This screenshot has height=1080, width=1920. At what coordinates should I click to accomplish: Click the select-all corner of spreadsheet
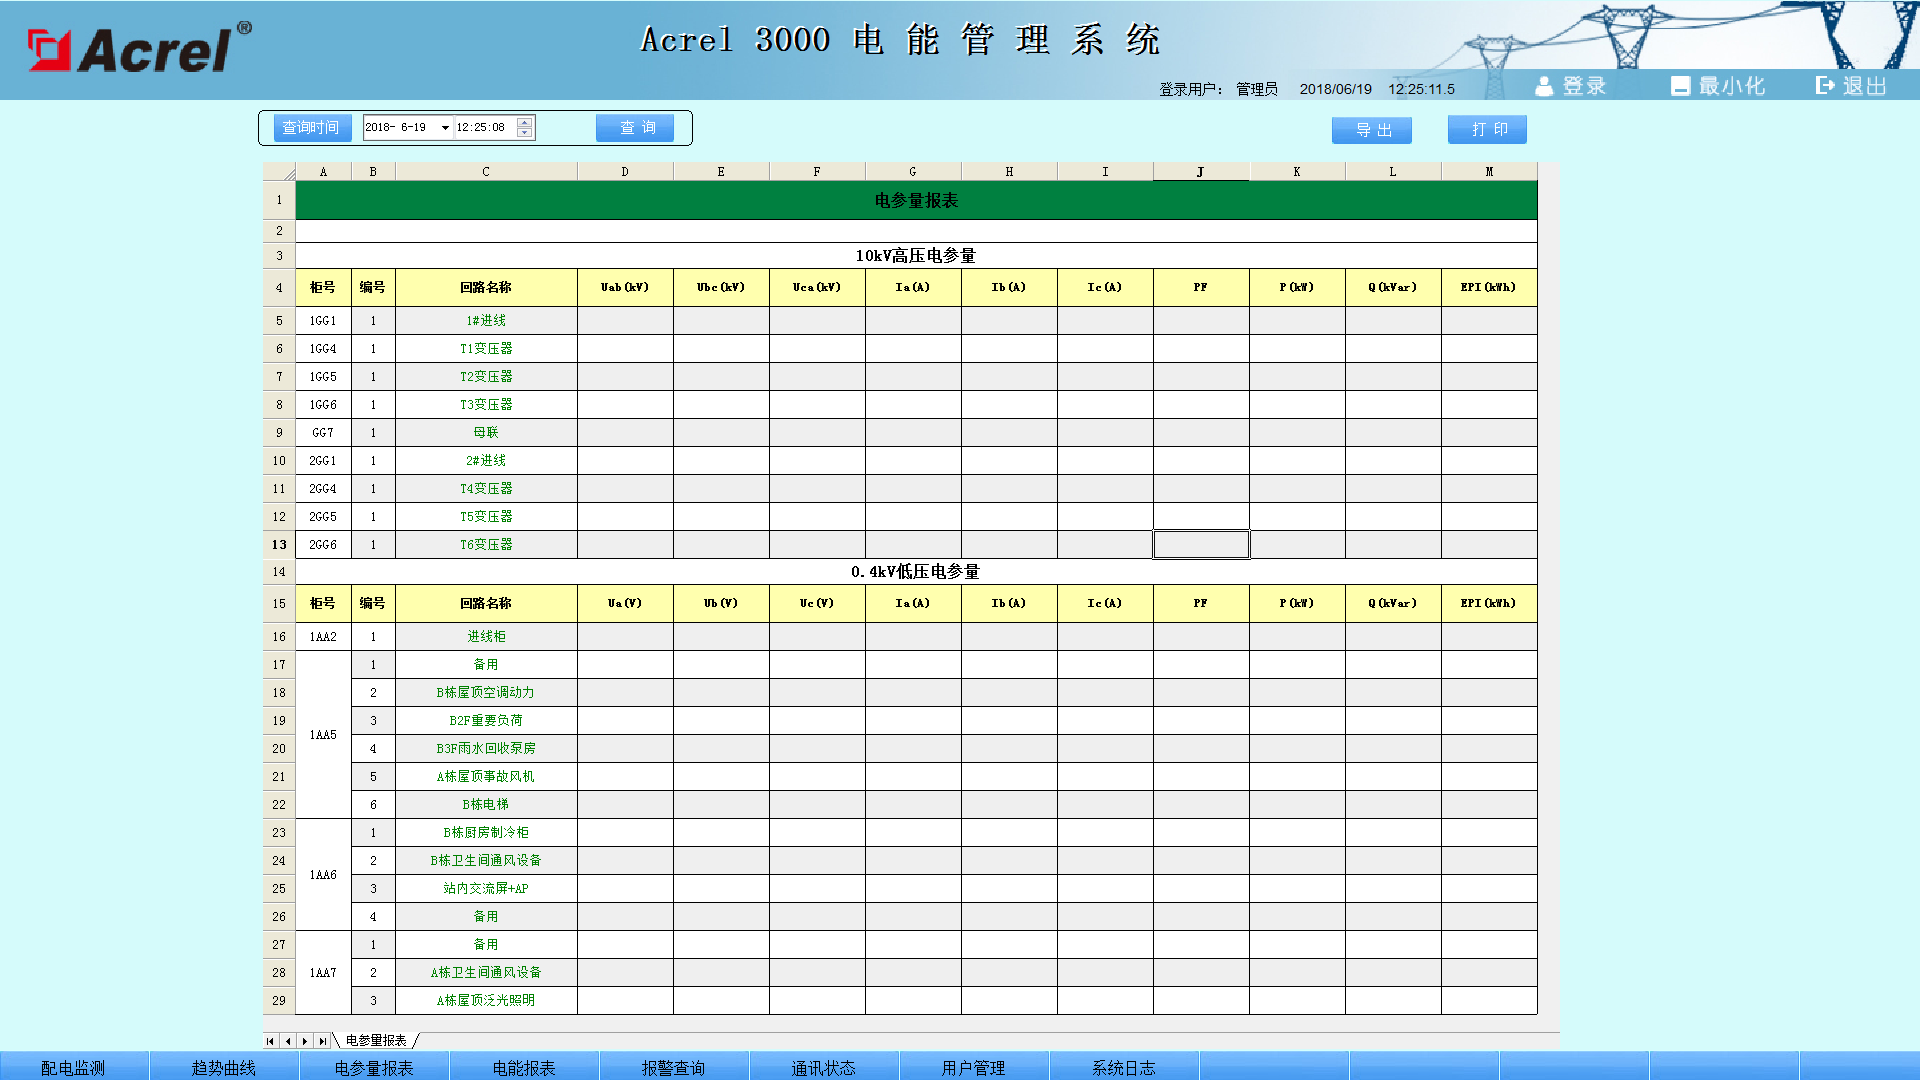click(x=279, y=172)
